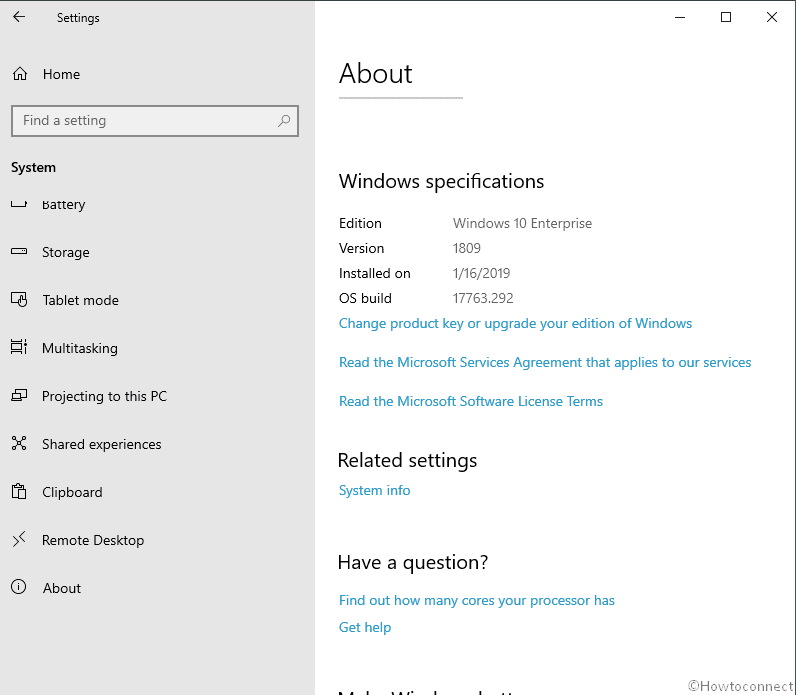Click the Related settings heading
The width and height of the screenshot is (796, 695).
(x=407, y=460)
